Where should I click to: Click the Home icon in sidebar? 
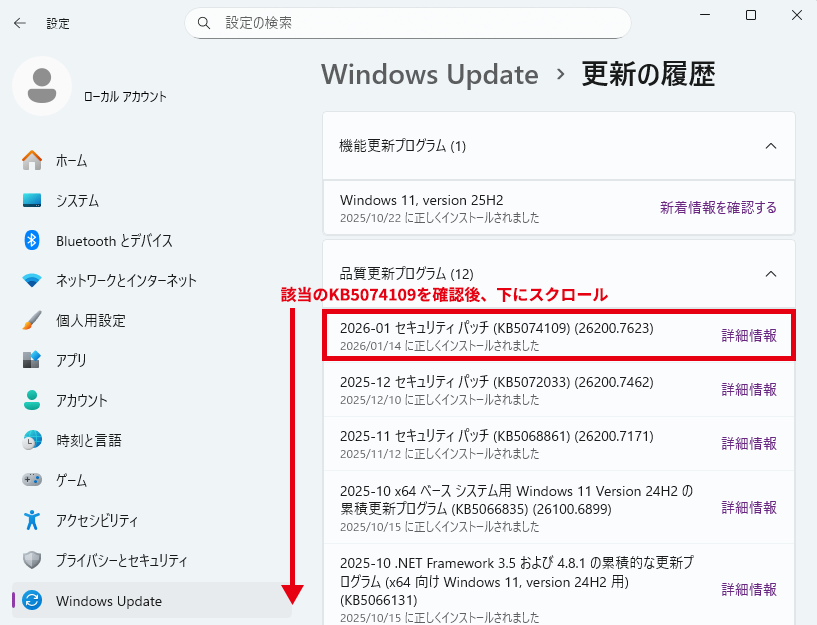click(32, 160)
